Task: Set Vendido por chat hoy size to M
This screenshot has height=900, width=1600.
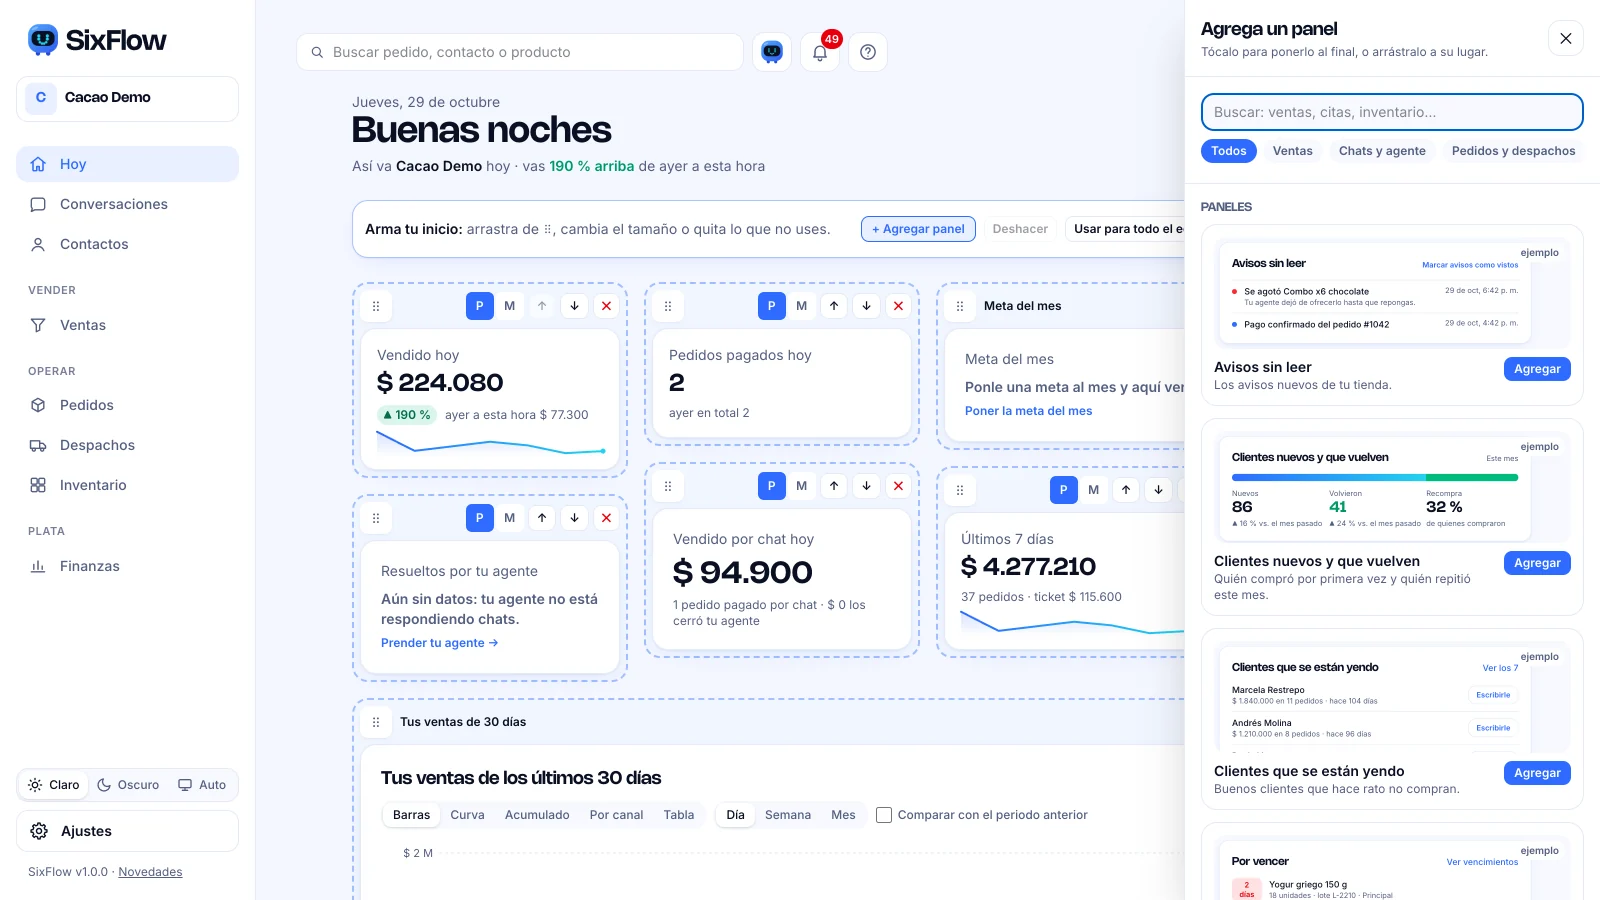Action: coord(802,486)
